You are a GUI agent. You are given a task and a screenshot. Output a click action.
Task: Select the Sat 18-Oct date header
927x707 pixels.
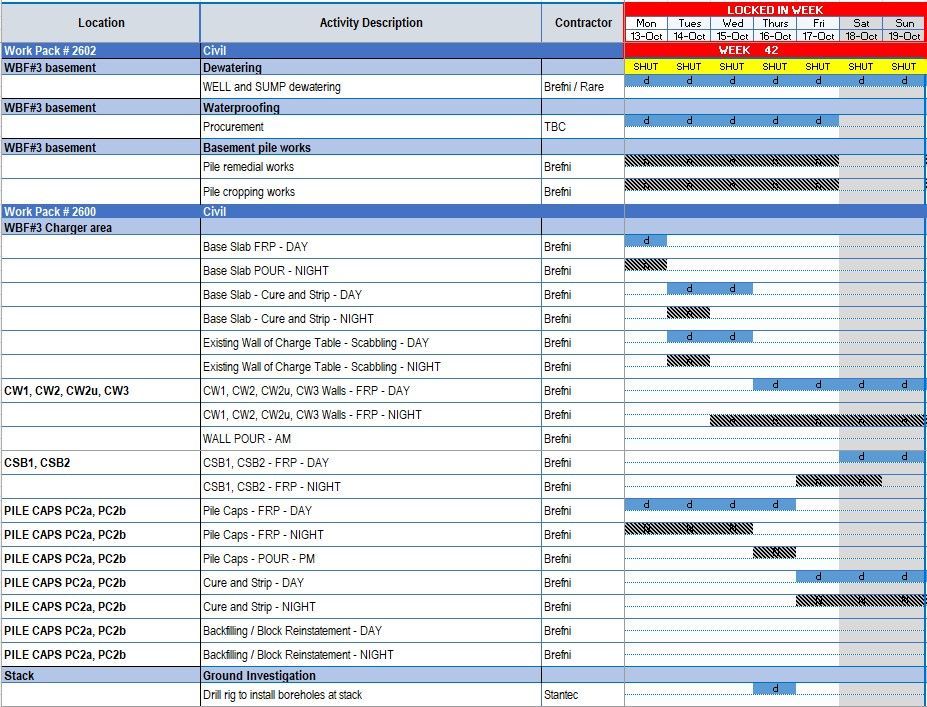[x=861, y=30]
